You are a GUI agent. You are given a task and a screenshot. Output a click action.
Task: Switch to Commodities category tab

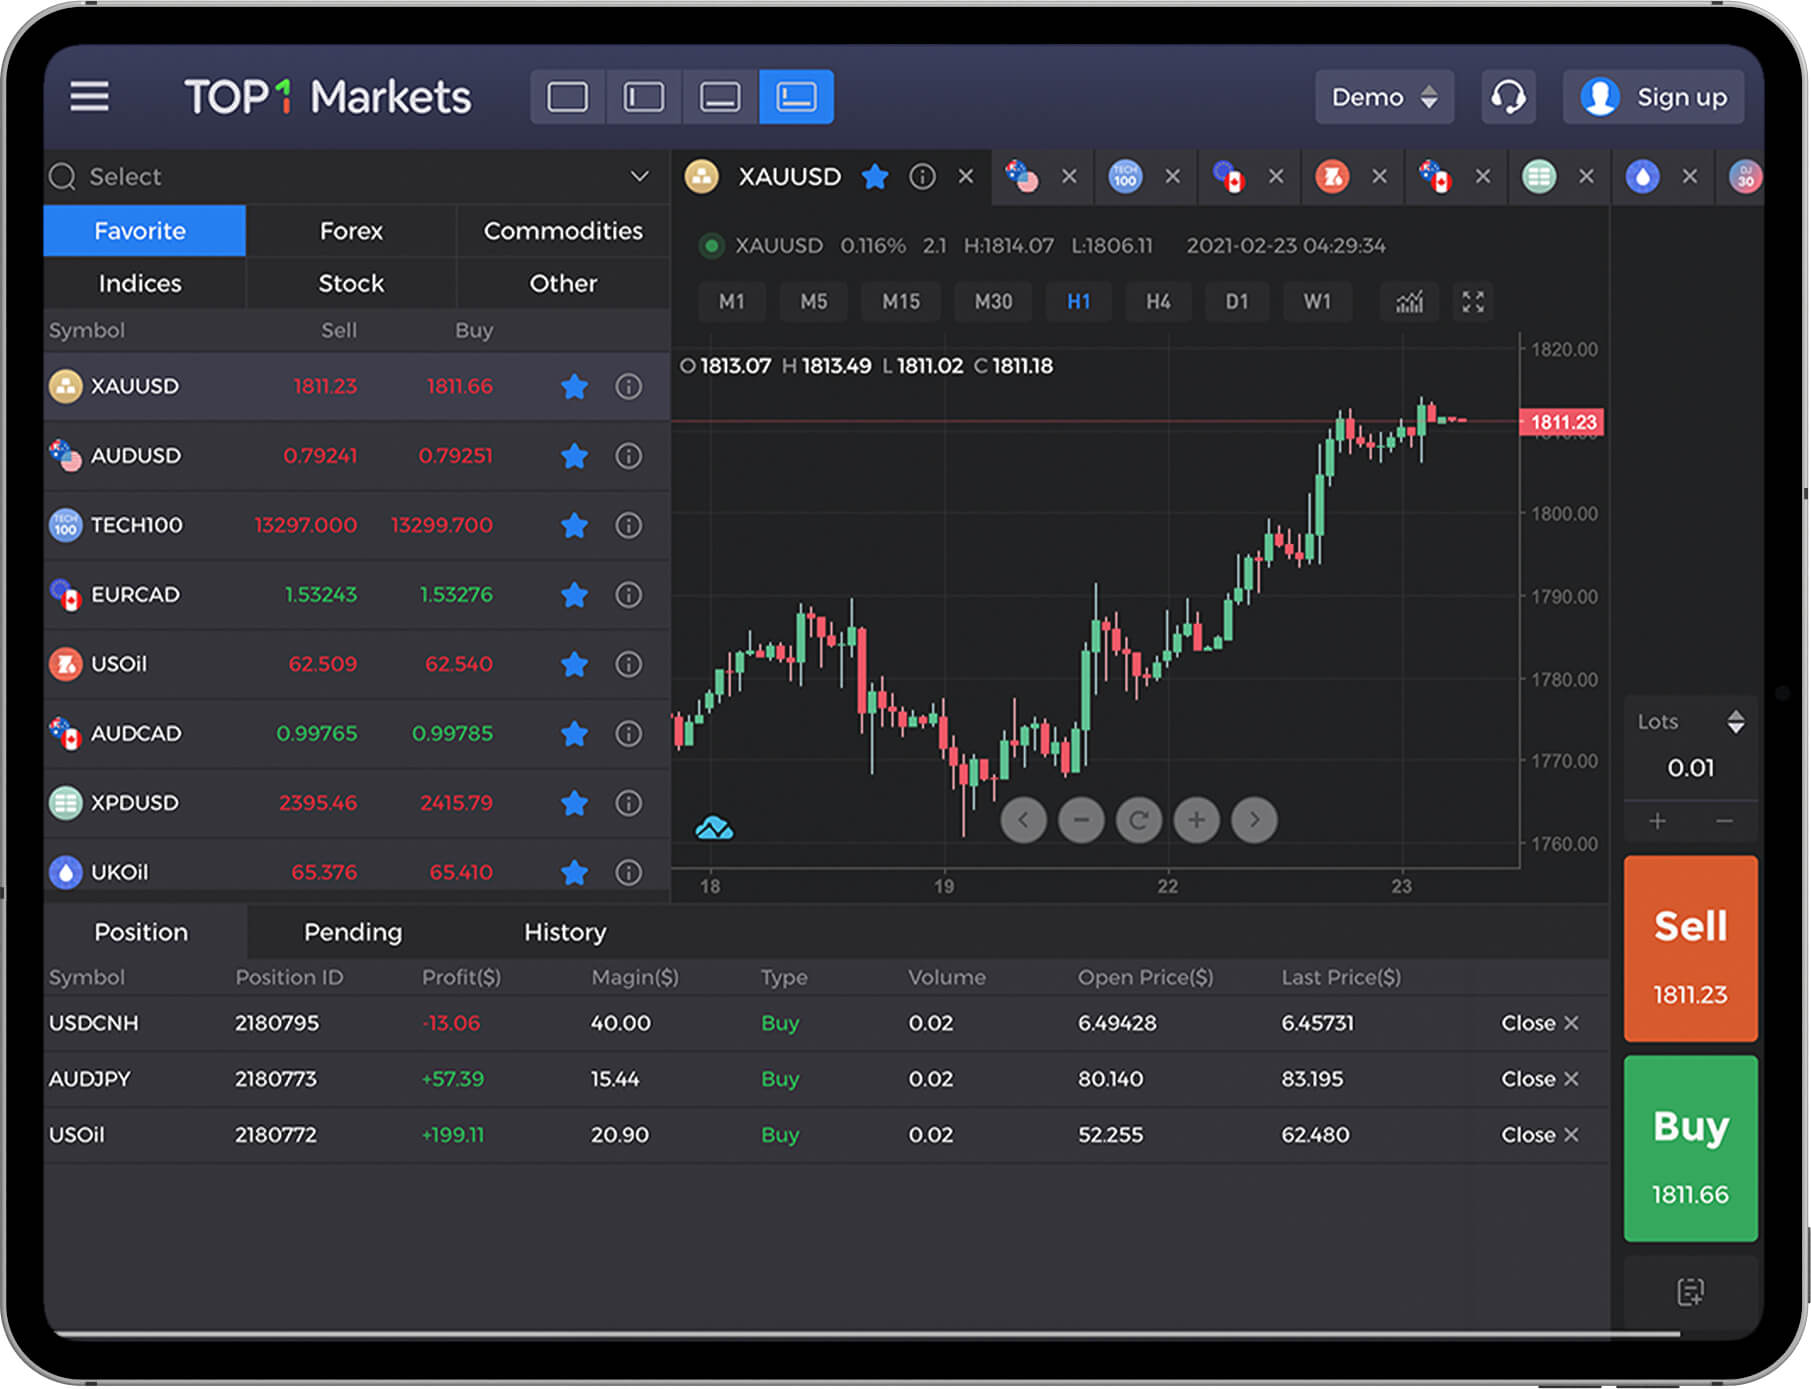[563, 231]
